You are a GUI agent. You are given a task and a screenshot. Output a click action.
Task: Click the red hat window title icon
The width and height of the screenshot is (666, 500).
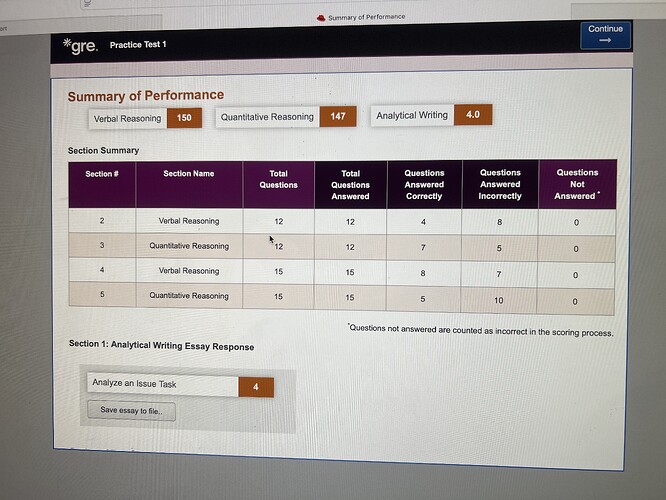pyautogui.click(x=321, y=18)
